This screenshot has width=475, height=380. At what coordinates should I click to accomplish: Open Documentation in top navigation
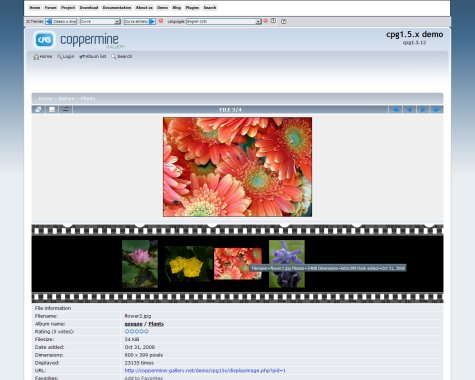[117, 8]
